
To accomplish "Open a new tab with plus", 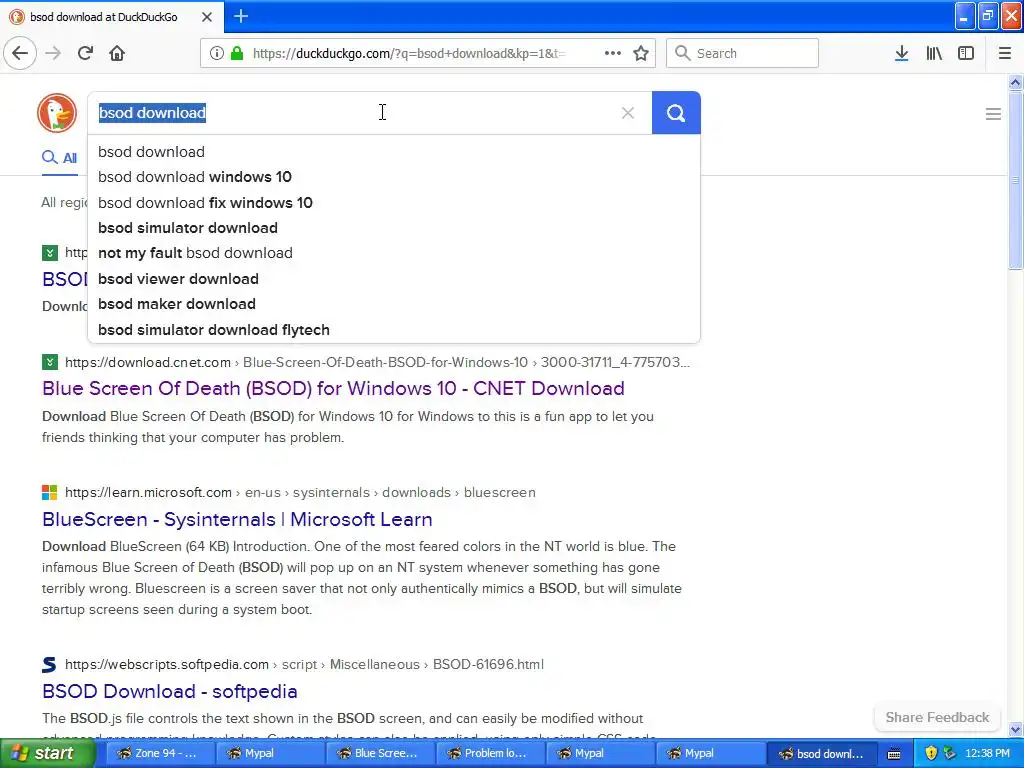I will click(241, 16).
